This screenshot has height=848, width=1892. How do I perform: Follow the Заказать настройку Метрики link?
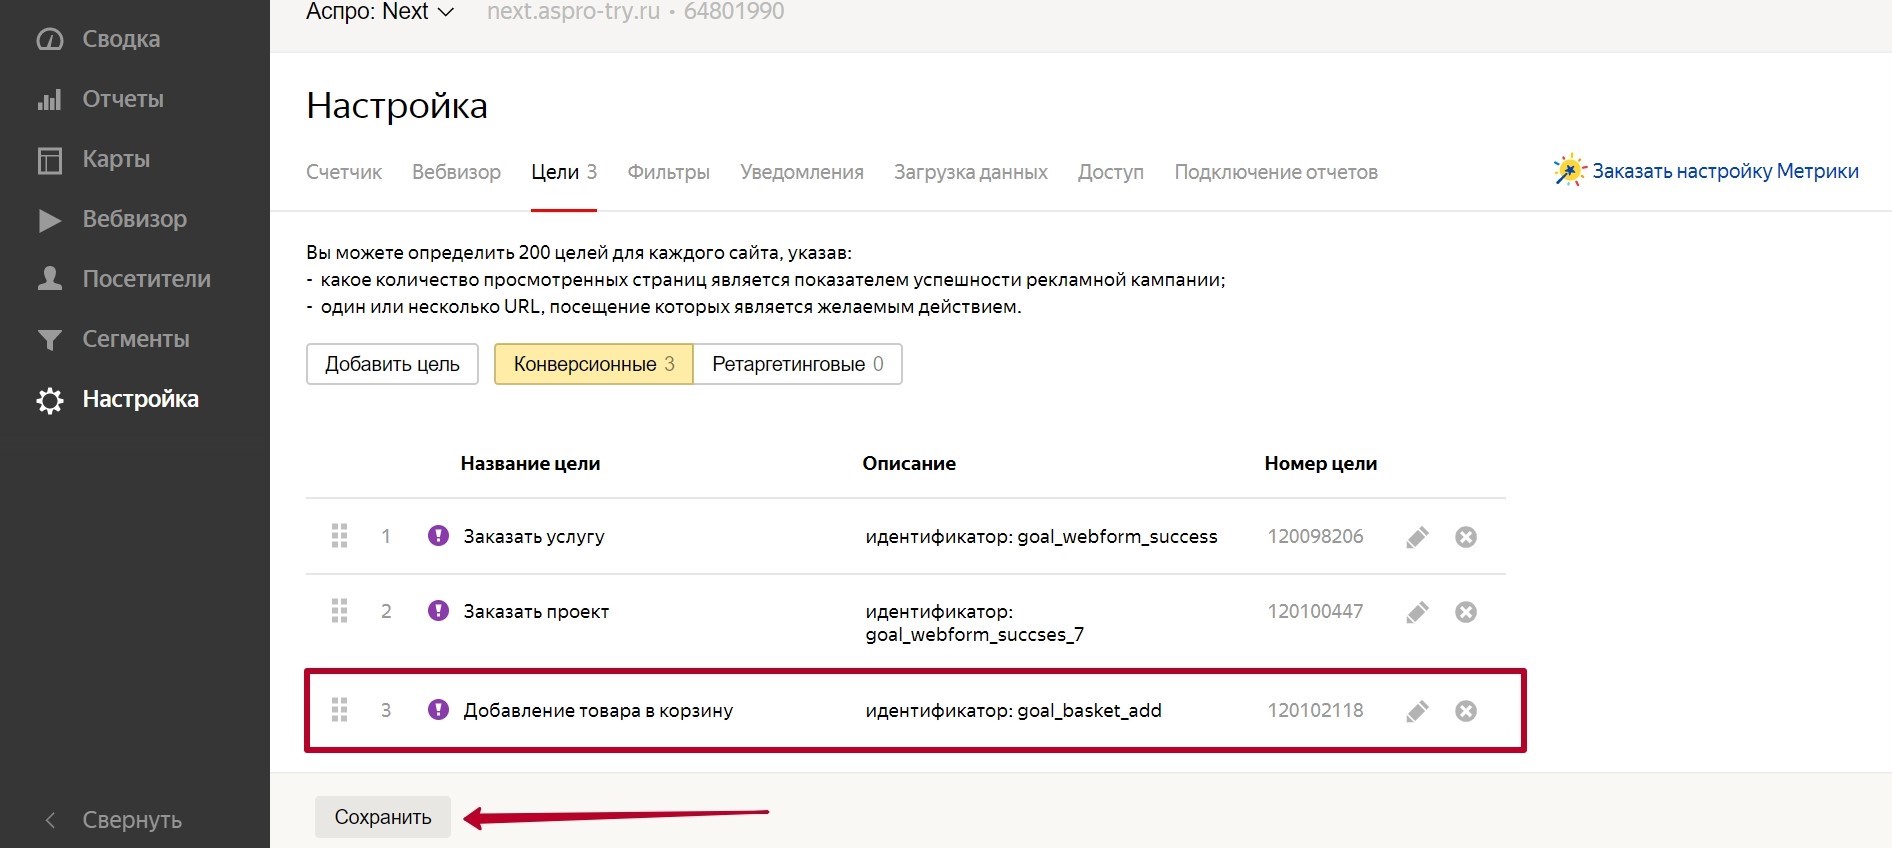click(x=1725, y=171)
